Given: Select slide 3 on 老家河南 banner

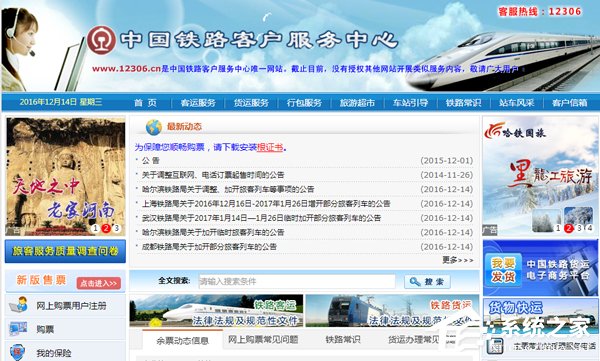Looking at the screenshot, I should pos(116,229).
